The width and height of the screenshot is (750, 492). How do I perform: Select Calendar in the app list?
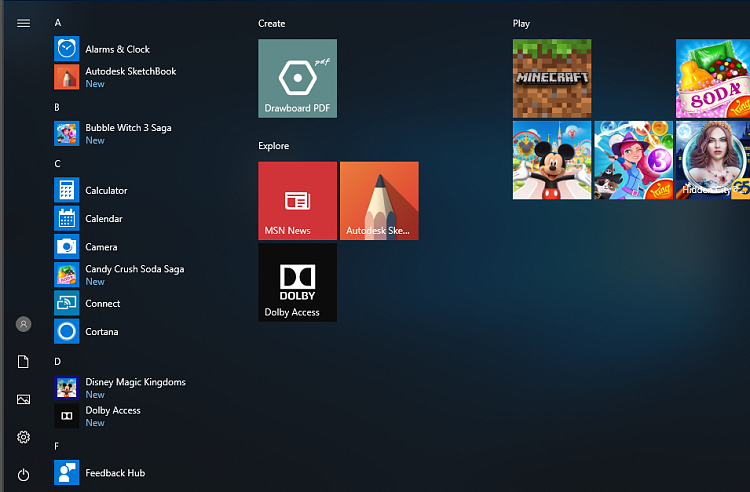click(120, 219)
